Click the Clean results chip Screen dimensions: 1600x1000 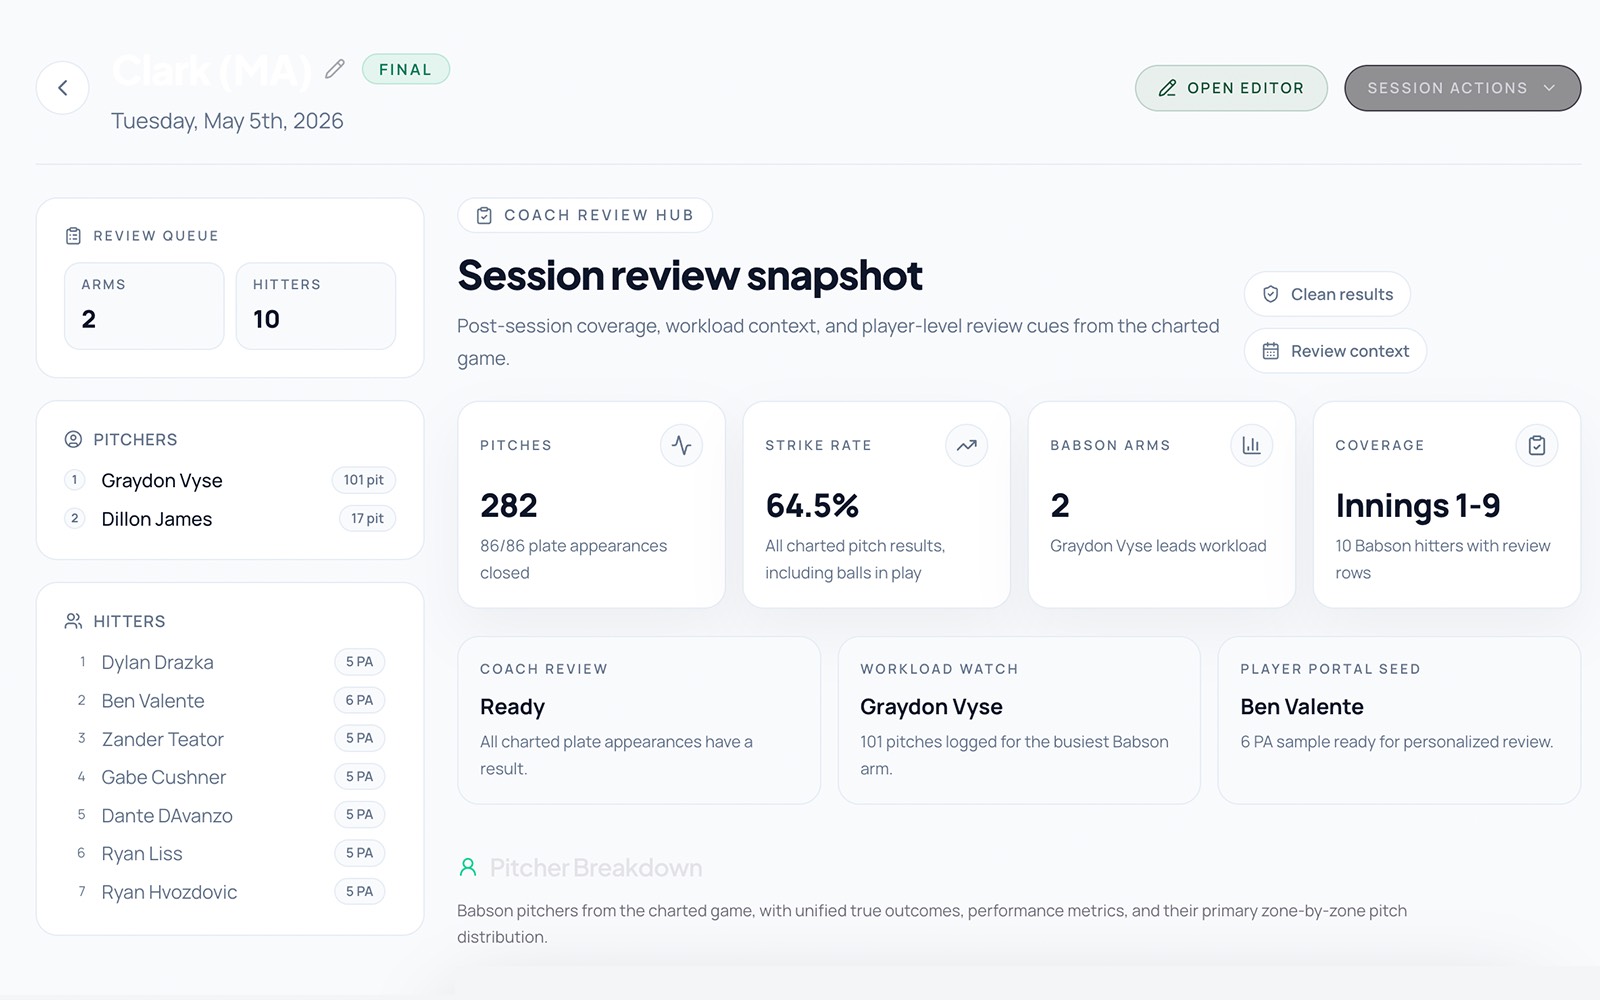1327,294
